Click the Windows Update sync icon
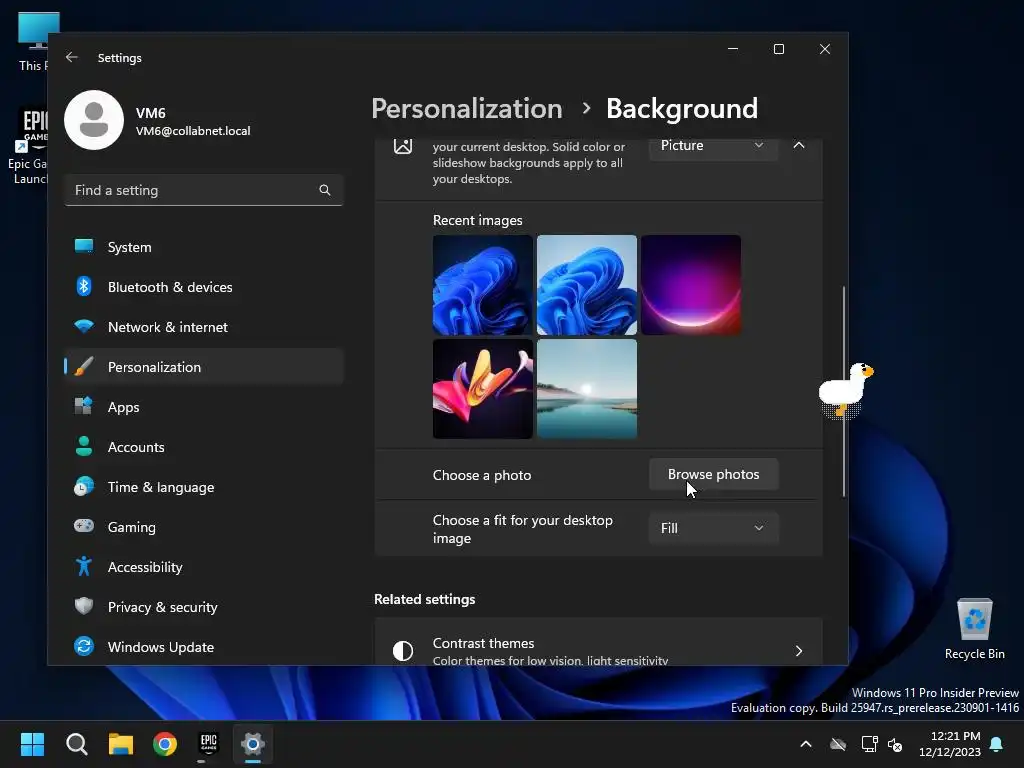Image resolution: width=1024 pixels, height=768 pixels. (84, 646)
